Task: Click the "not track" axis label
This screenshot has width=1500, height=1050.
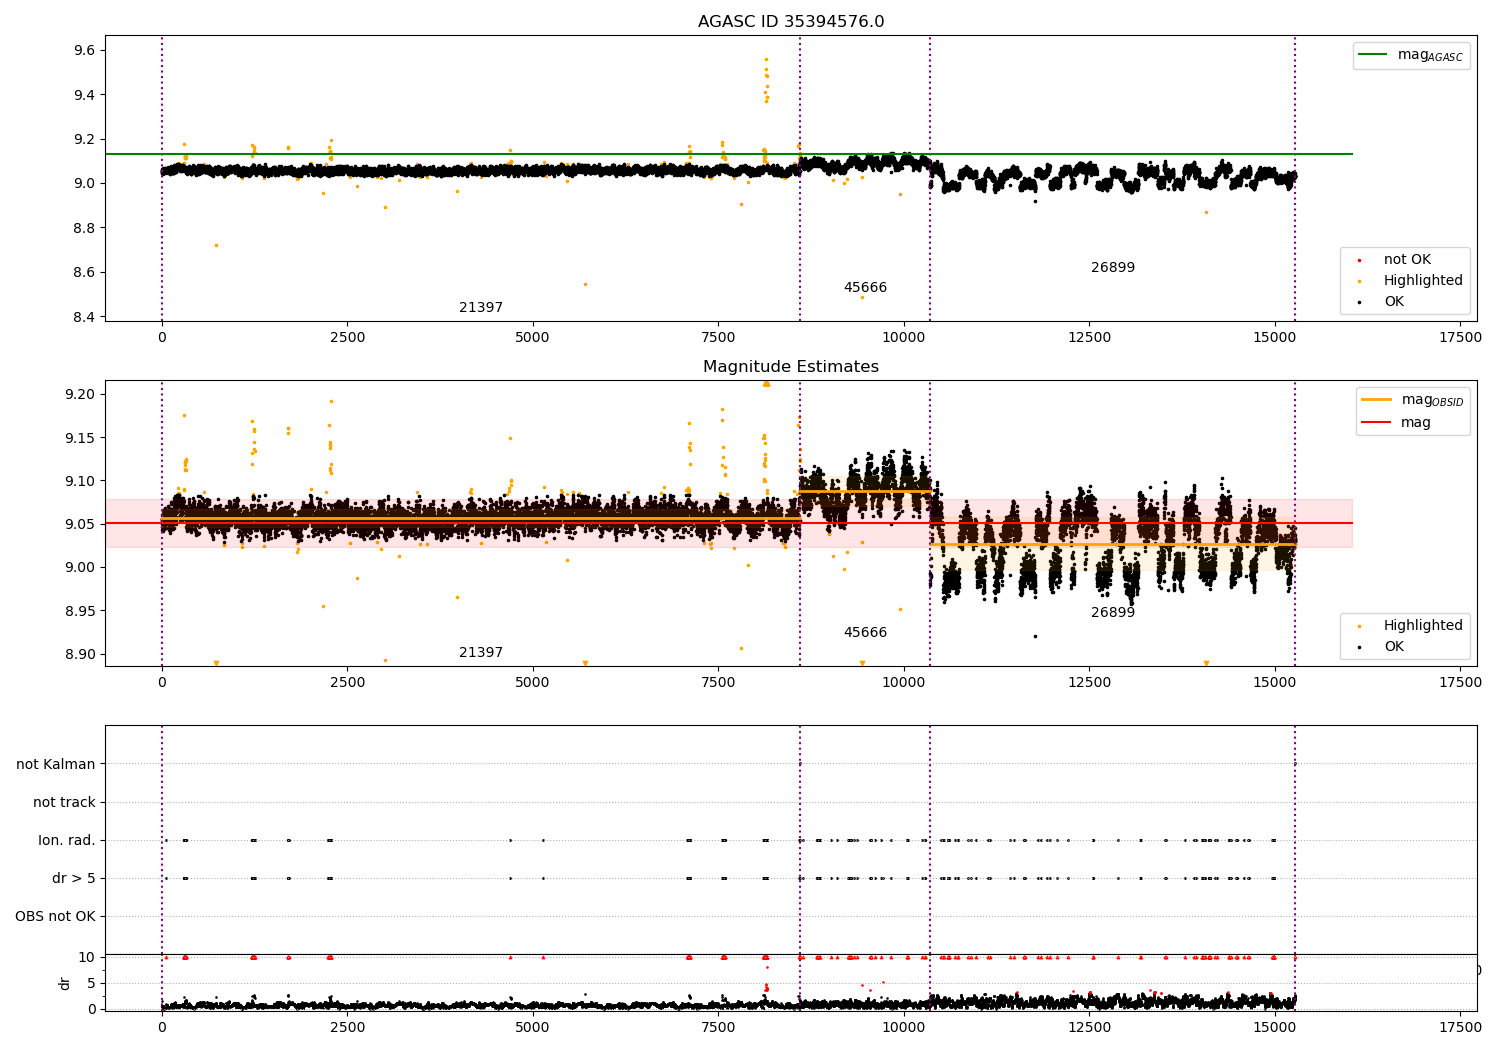Action: coord(64,802)
